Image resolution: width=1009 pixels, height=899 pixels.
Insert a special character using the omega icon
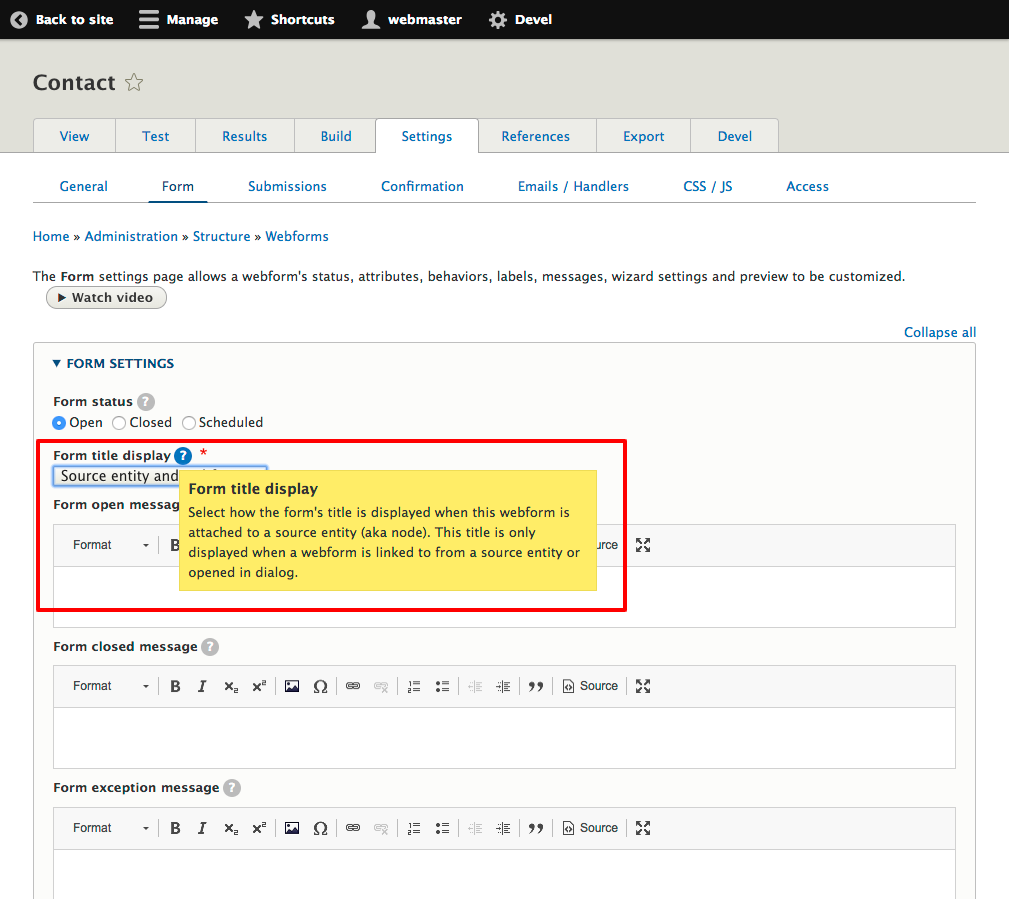click(320, 686)
